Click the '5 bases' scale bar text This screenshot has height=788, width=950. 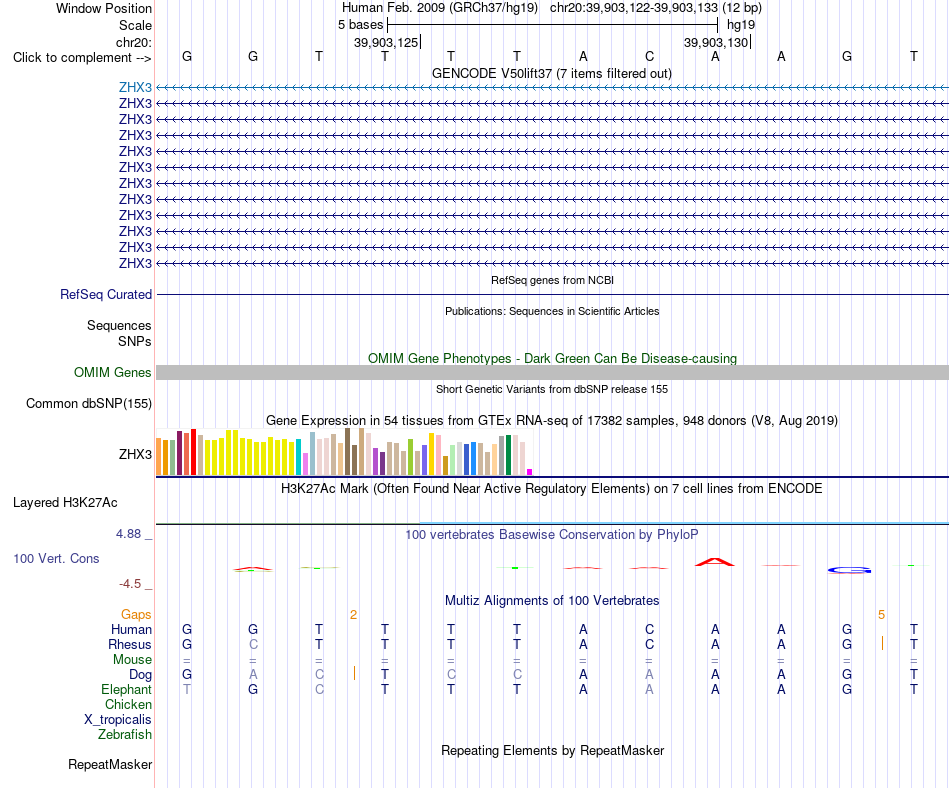click(x=360, y=25)
